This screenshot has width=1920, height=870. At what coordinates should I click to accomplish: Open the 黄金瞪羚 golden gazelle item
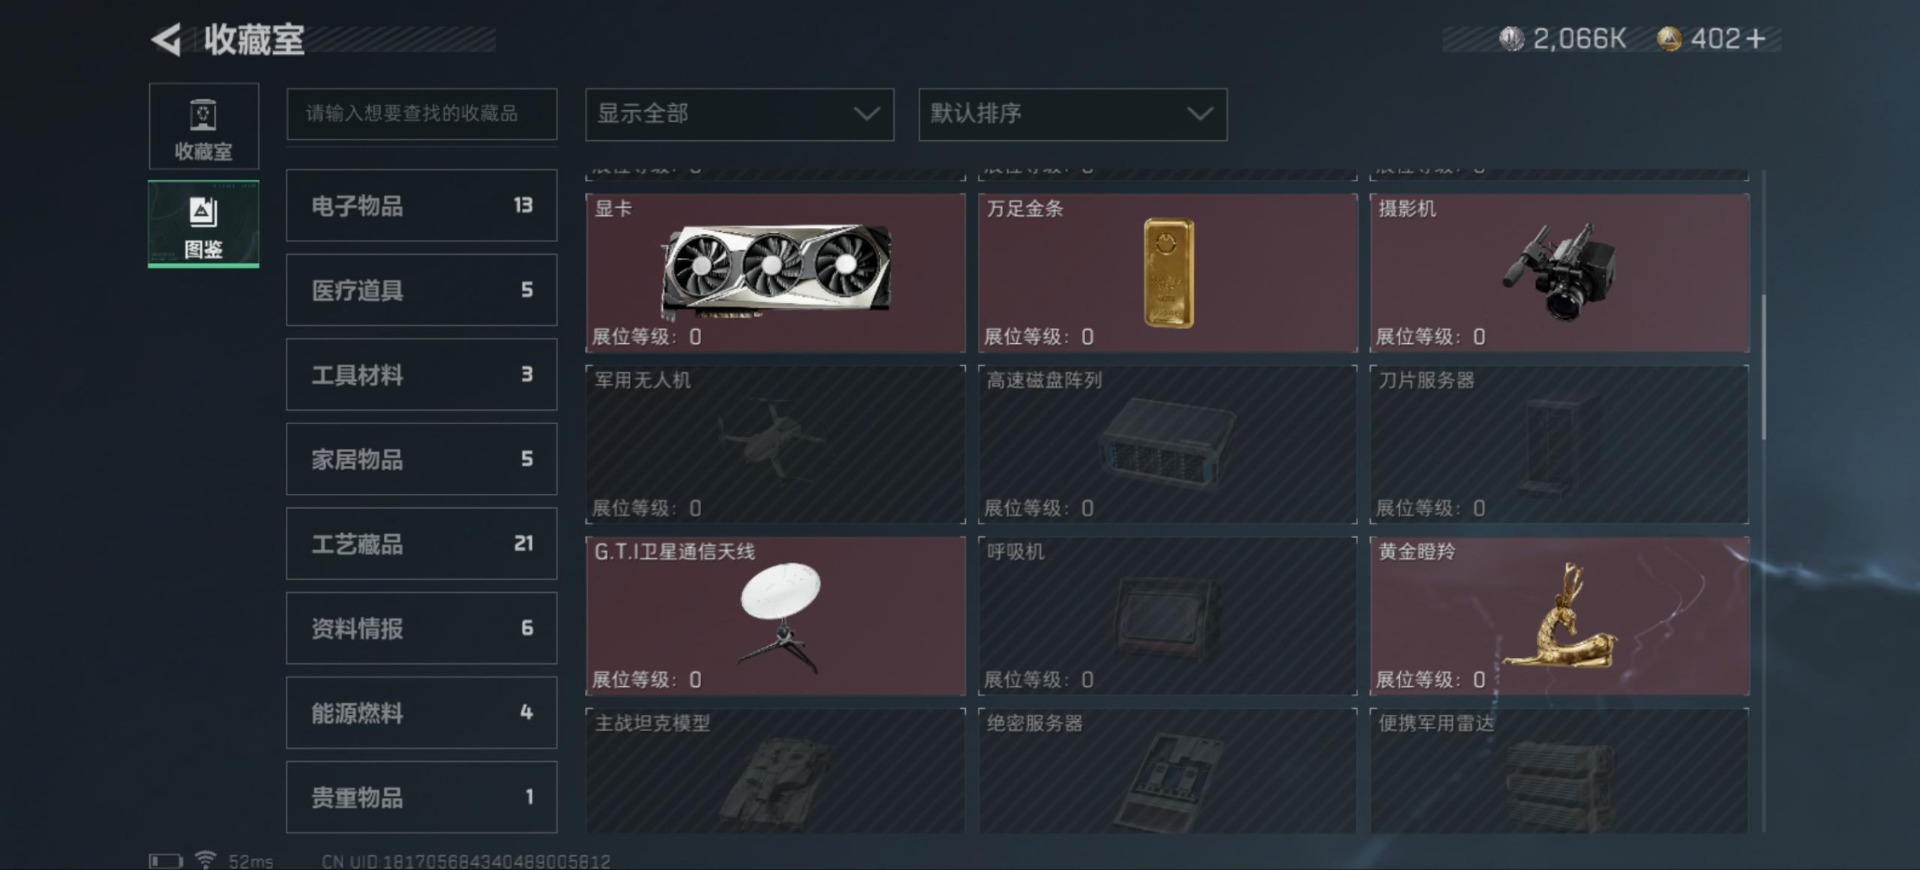[x=1559, y=616]
